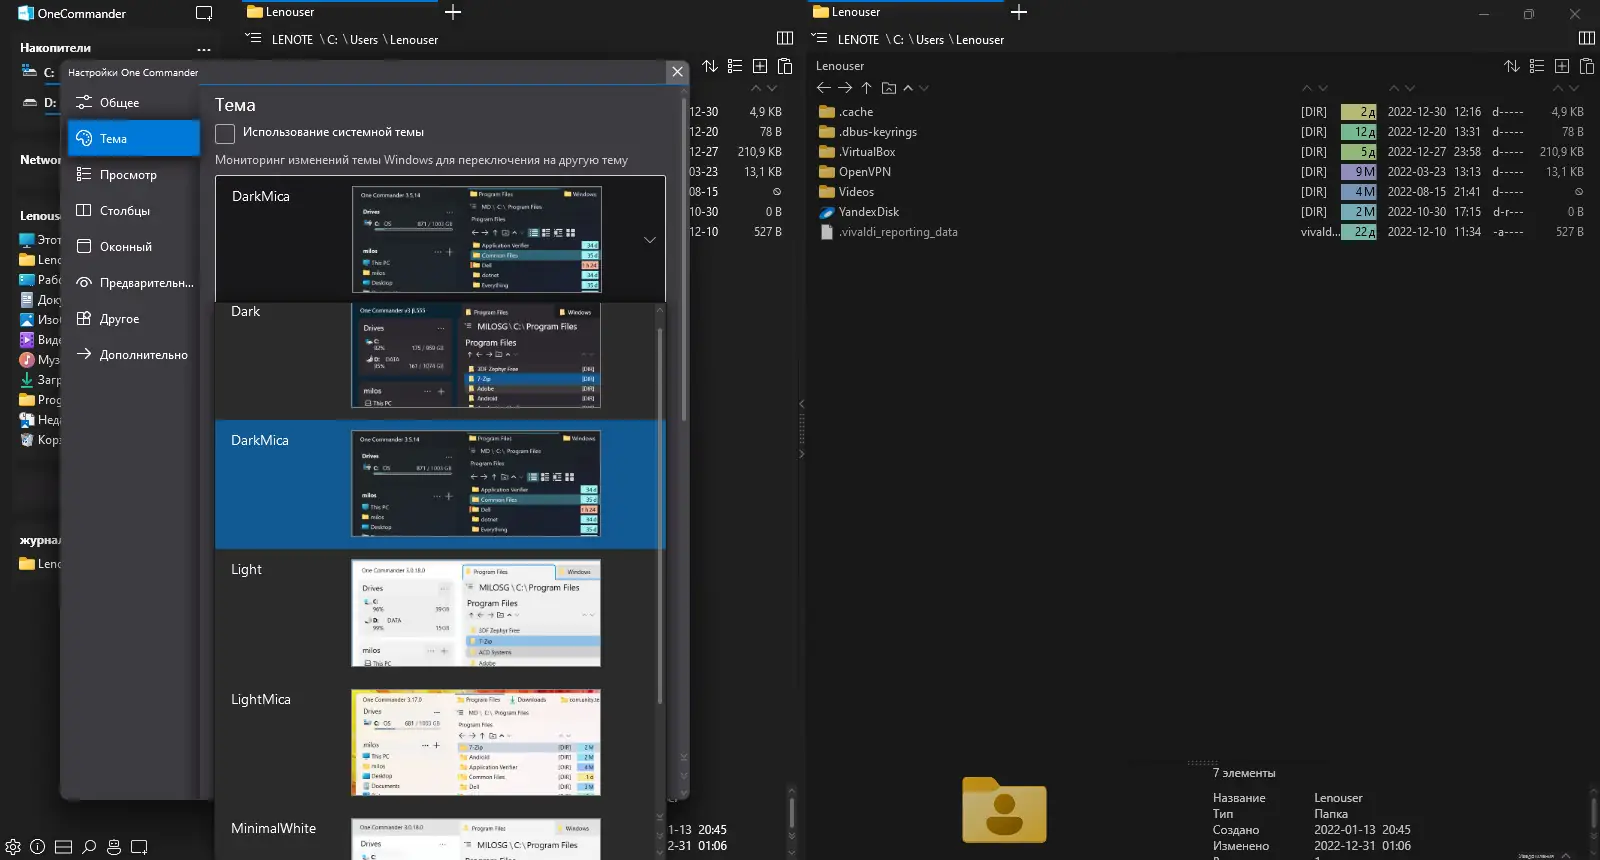Viewport: 1600px width, 860px height.
Task: Click sort arrows icon in right pane
Action: tap(1512, 66)
